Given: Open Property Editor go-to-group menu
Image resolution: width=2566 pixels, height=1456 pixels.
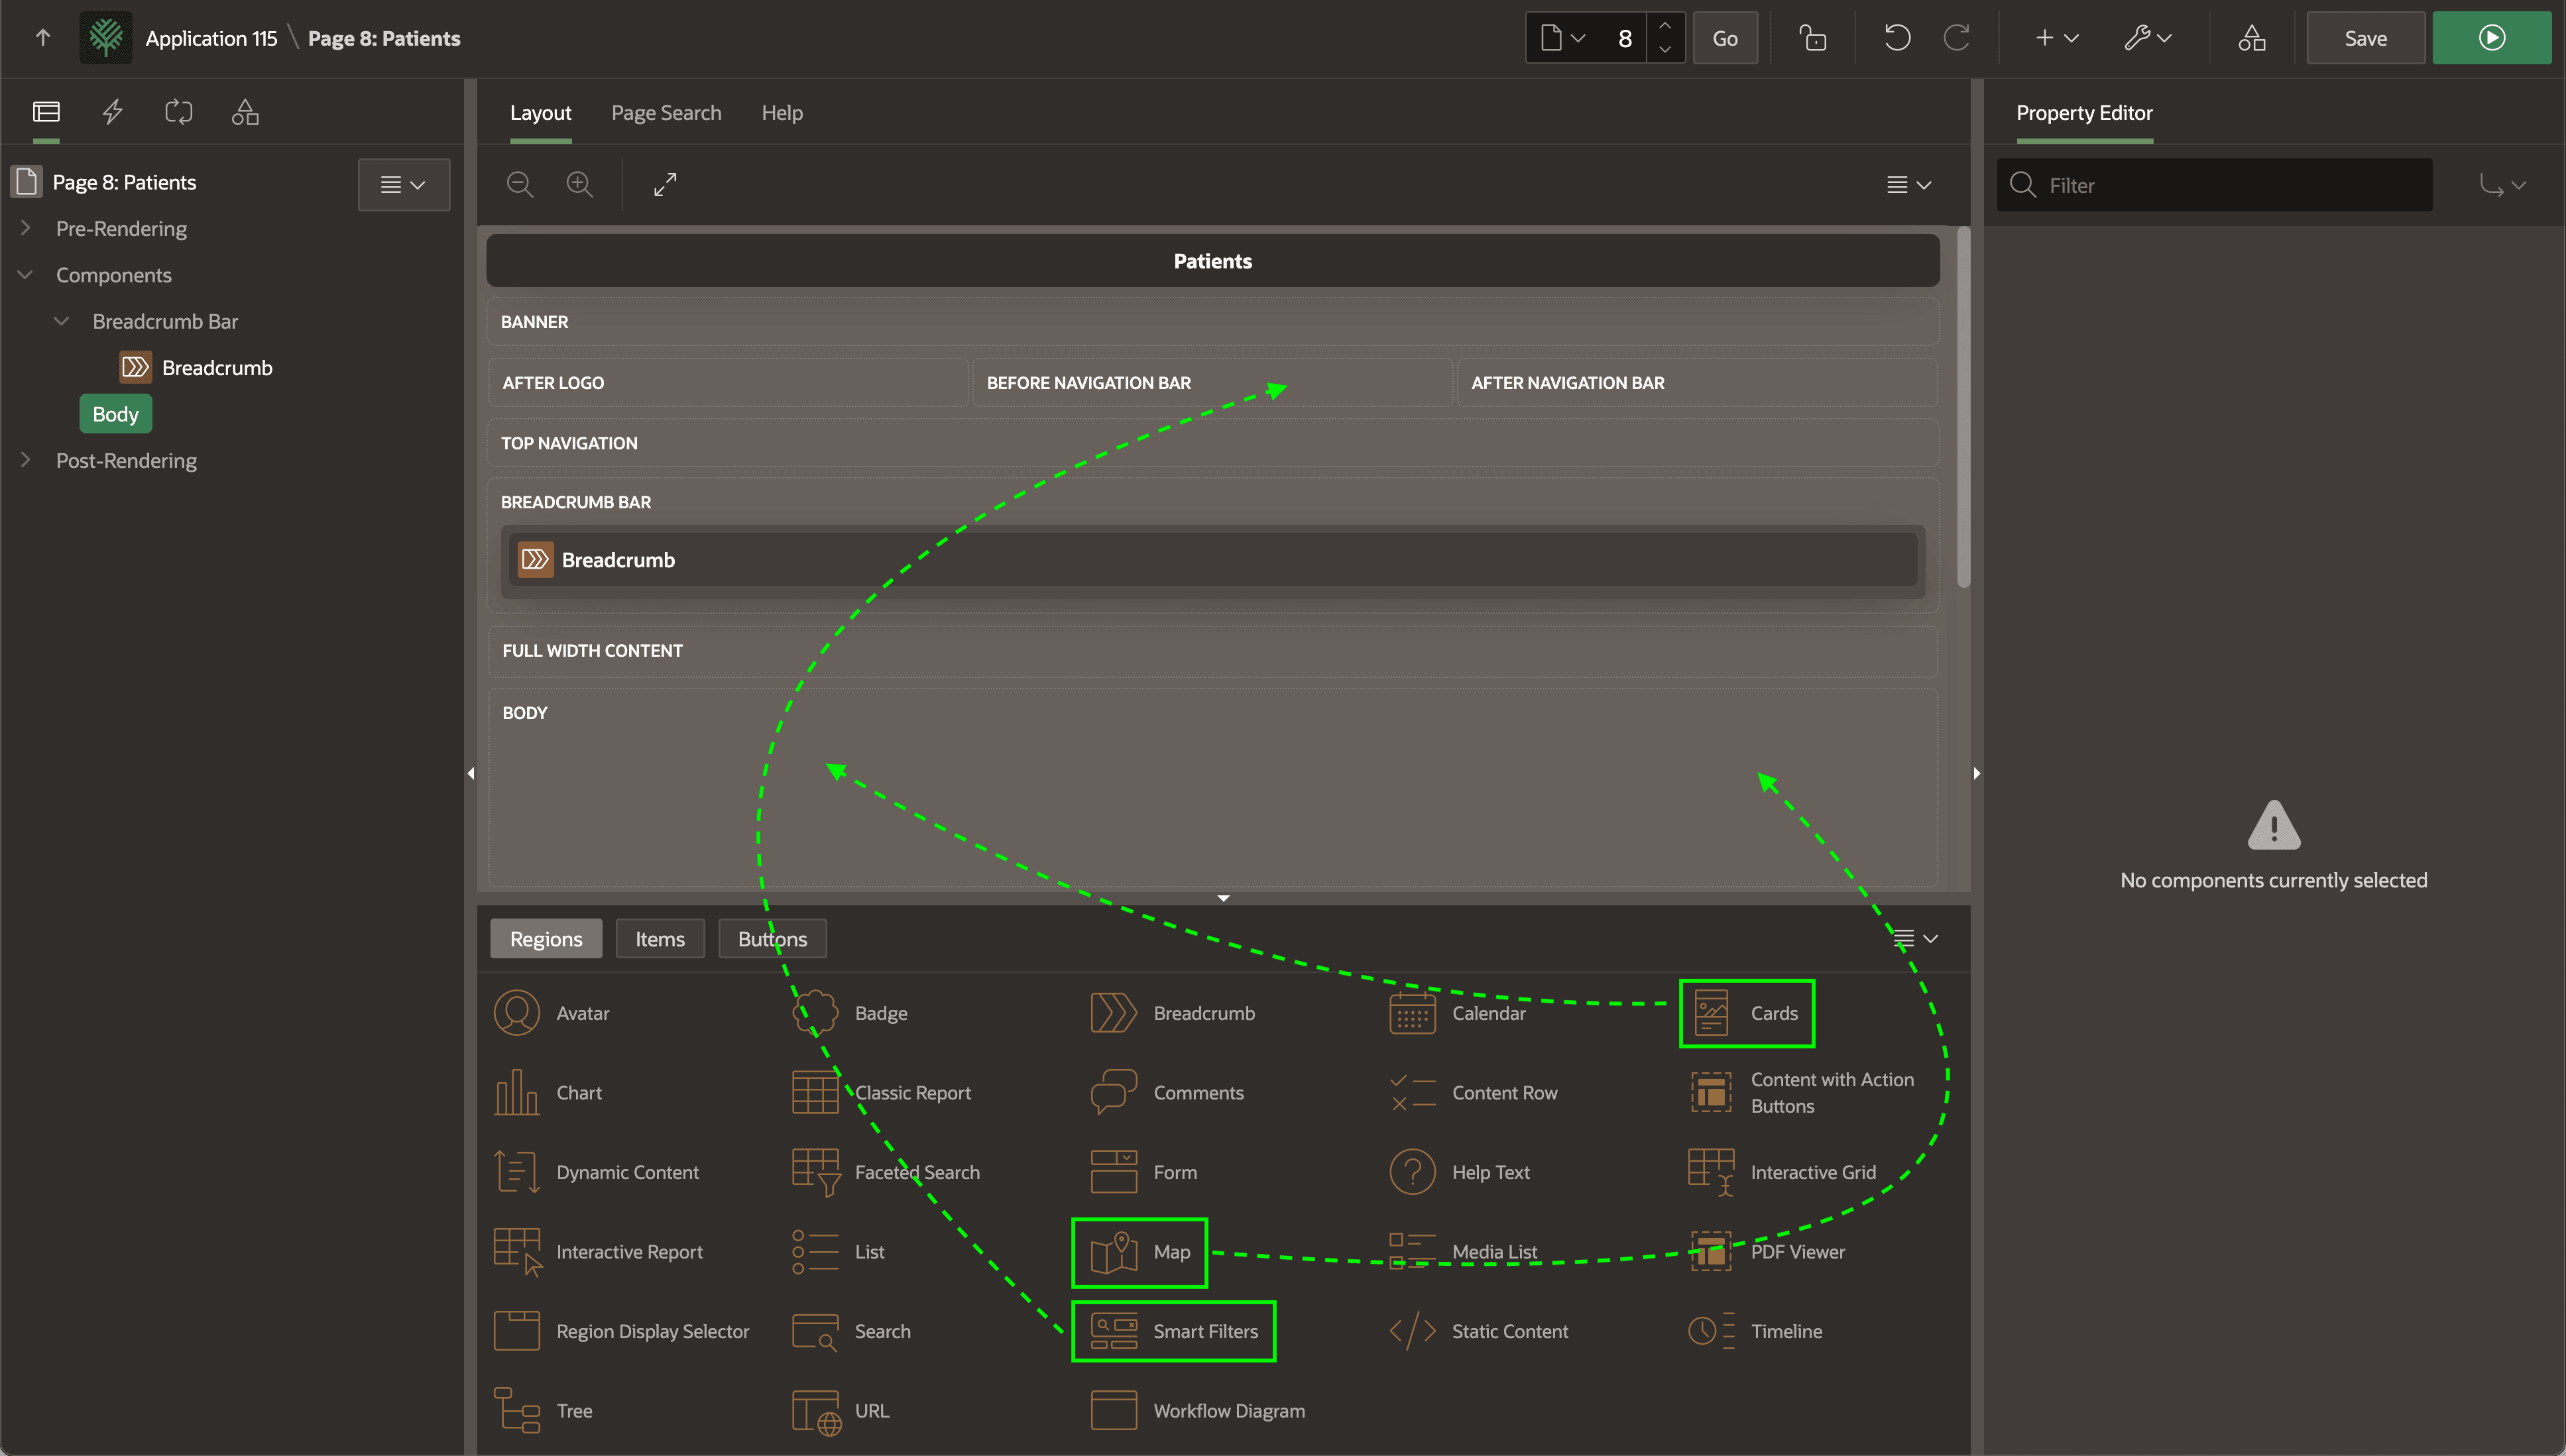Looking at the screenshot, I should pos(2502,185).
